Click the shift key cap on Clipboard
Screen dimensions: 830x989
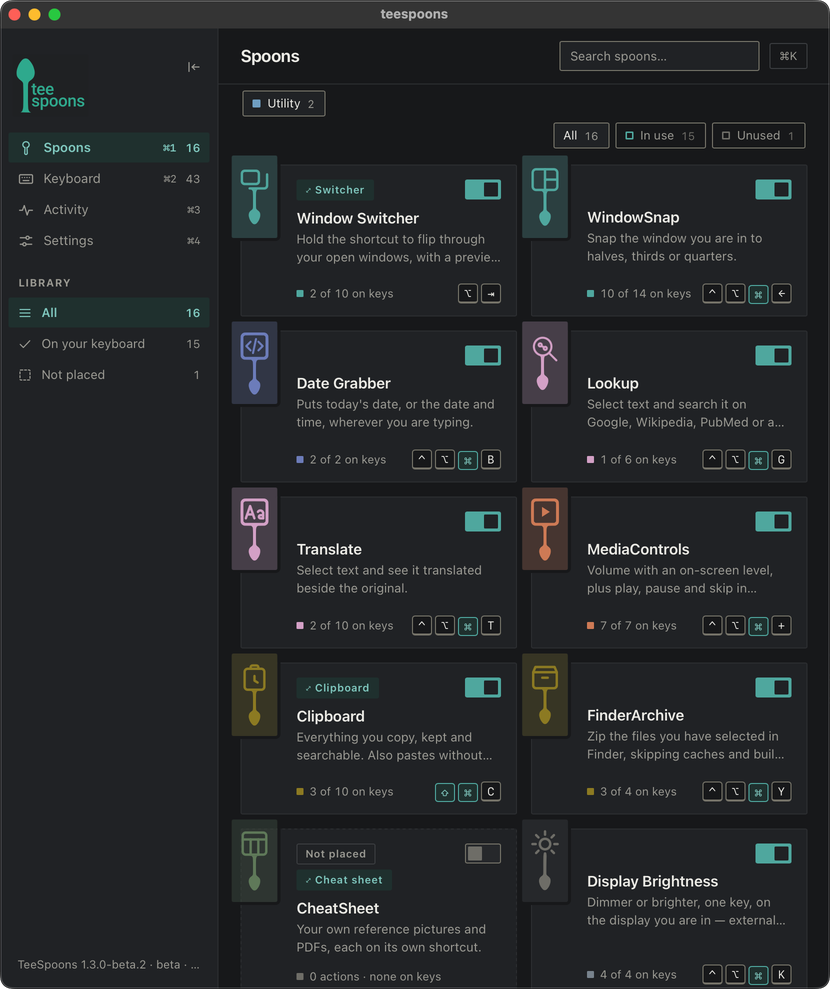click(x=445, y=792)
